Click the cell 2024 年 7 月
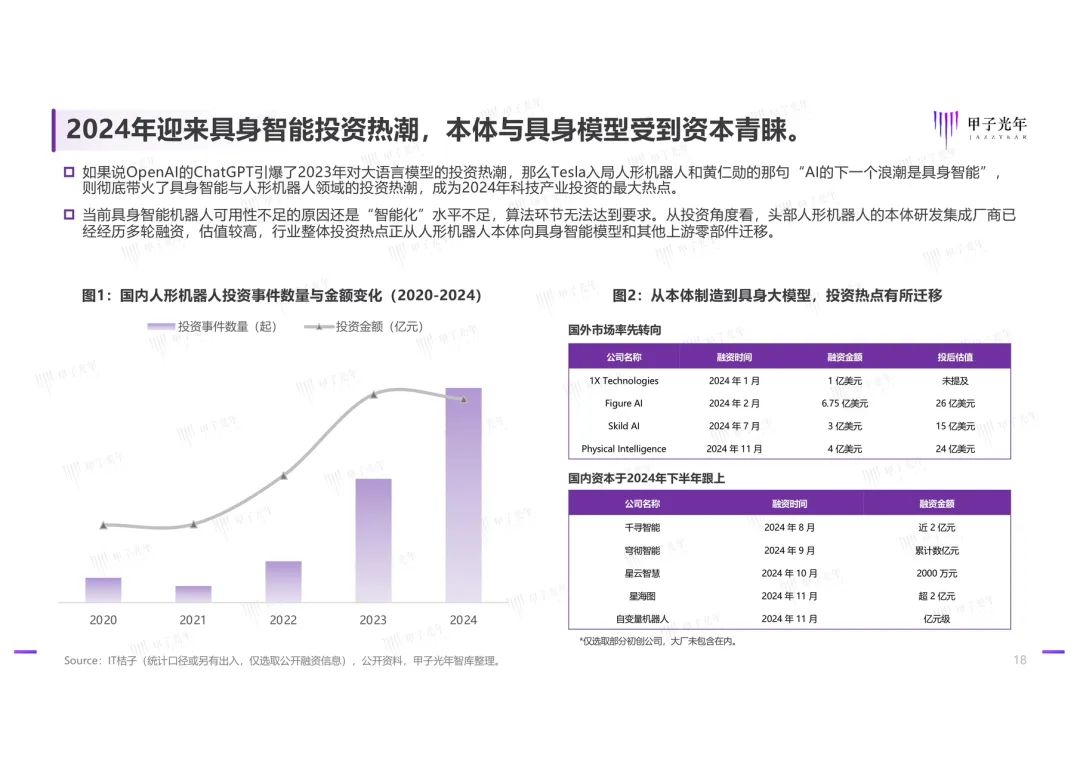This screenshot has height=764, width=1080. point(734,426)
